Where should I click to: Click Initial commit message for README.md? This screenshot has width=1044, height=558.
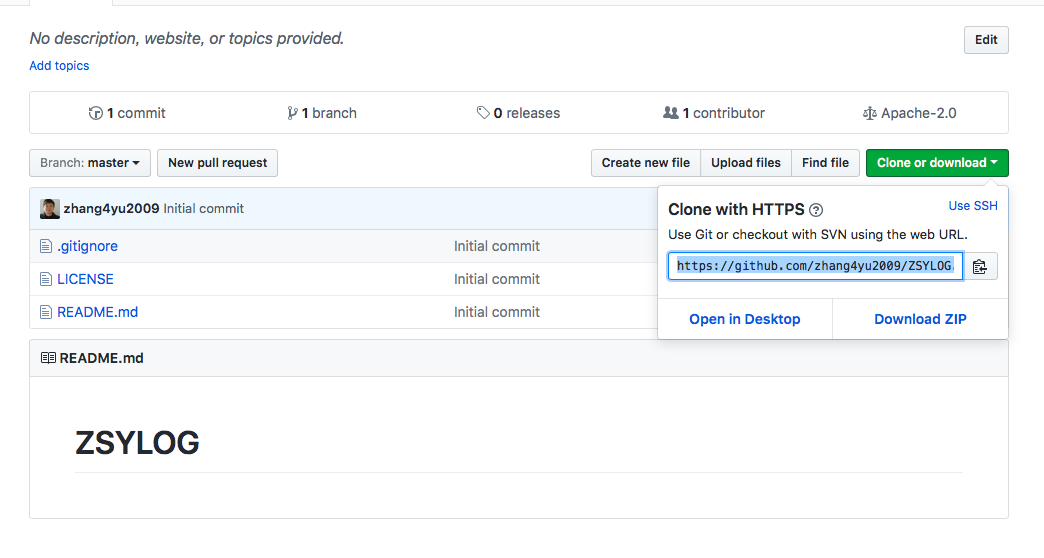[x=497, y=312]
